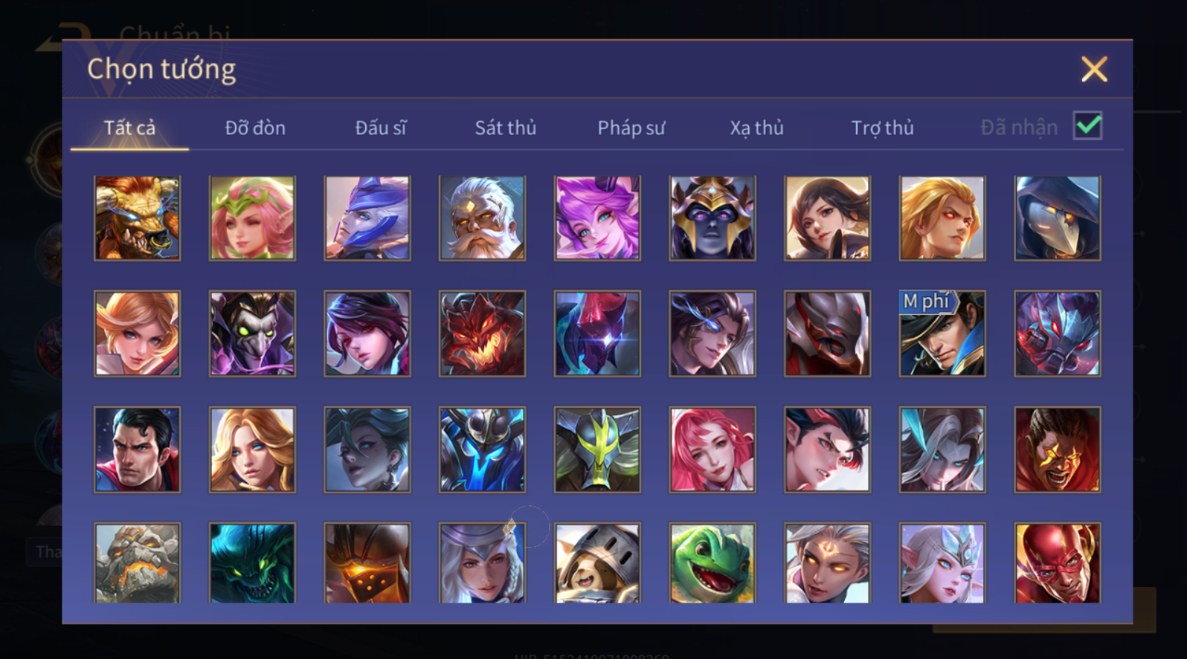Filter heroes by 'Xạ thủ' tab
This screenshot has height=659, width=1187.
point(756,128)
